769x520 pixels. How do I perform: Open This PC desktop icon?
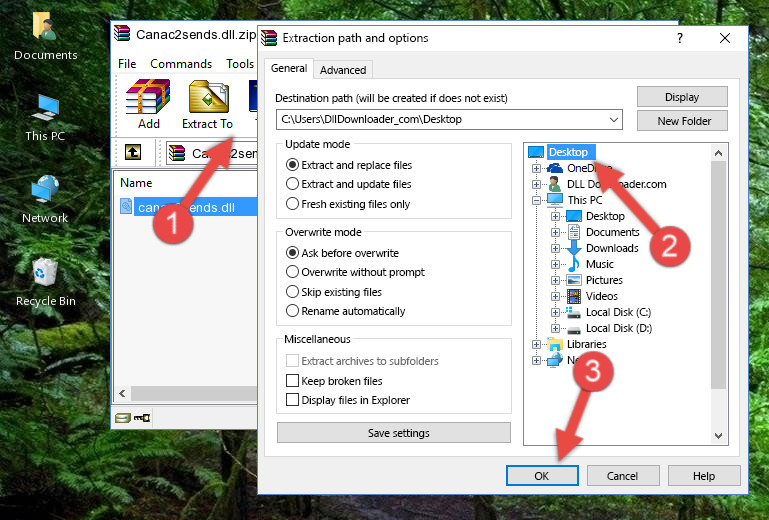[x=45, y=118]
